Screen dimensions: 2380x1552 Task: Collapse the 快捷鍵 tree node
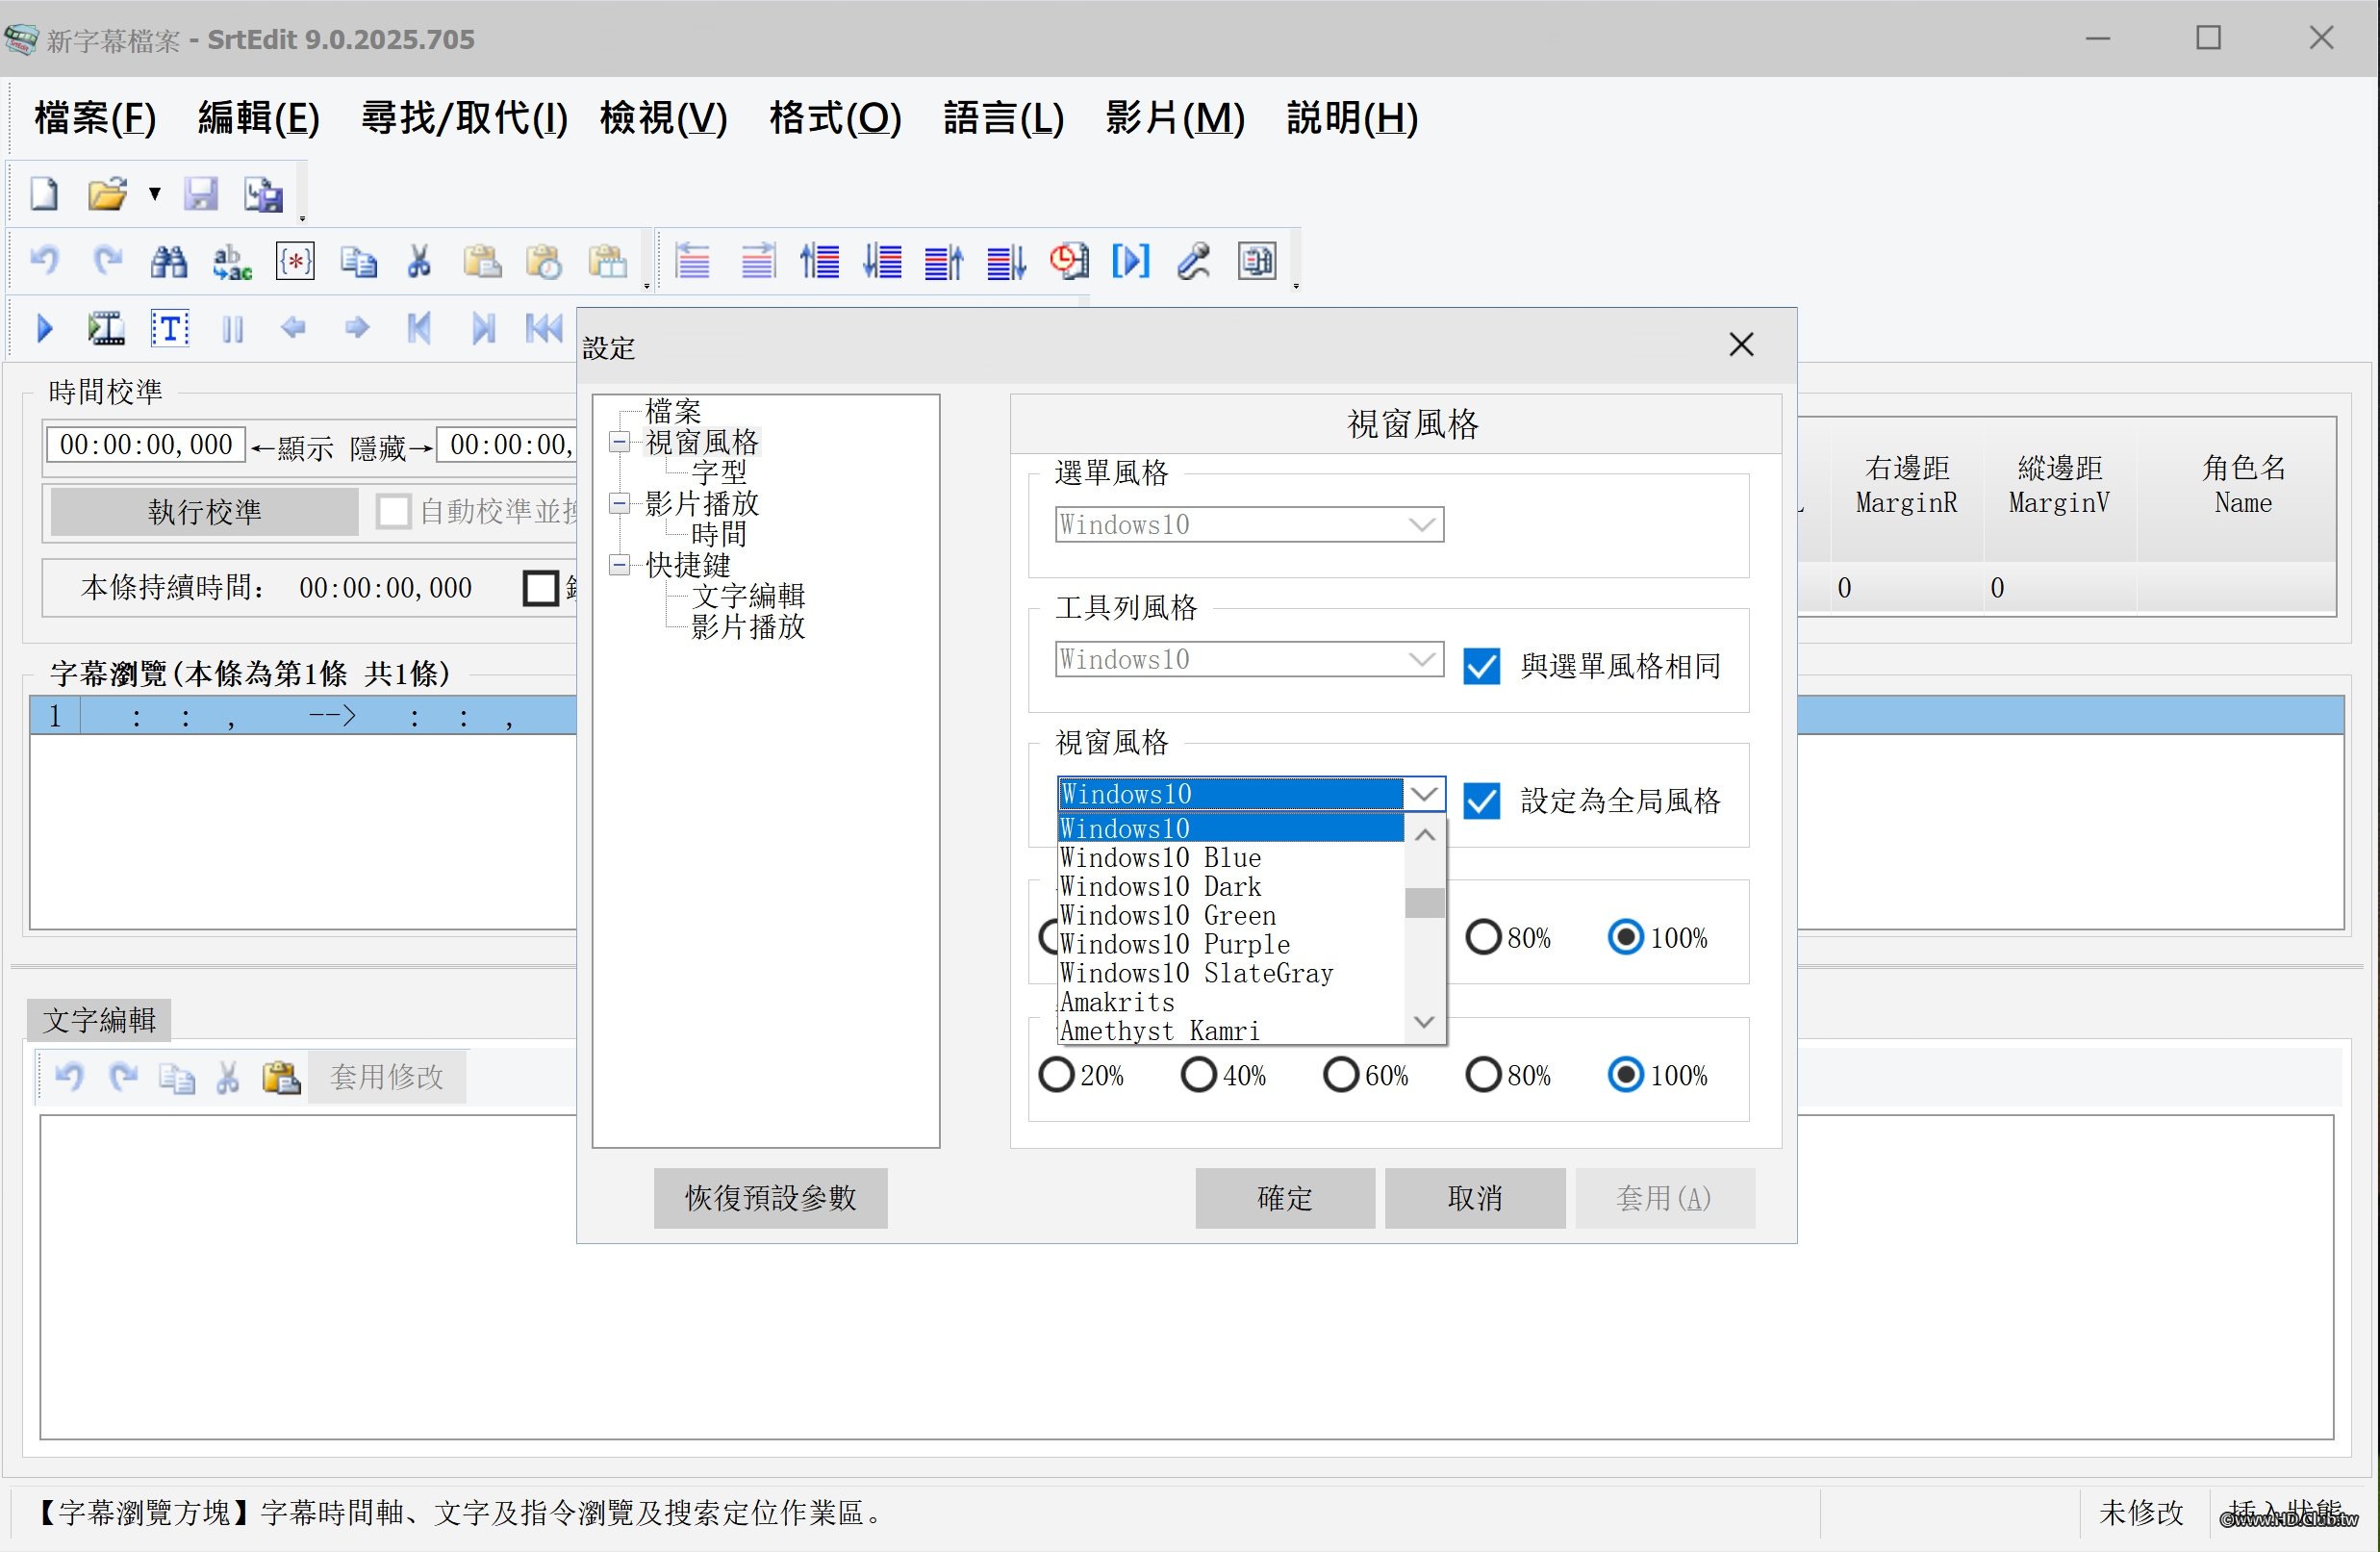tap(620, 565)
